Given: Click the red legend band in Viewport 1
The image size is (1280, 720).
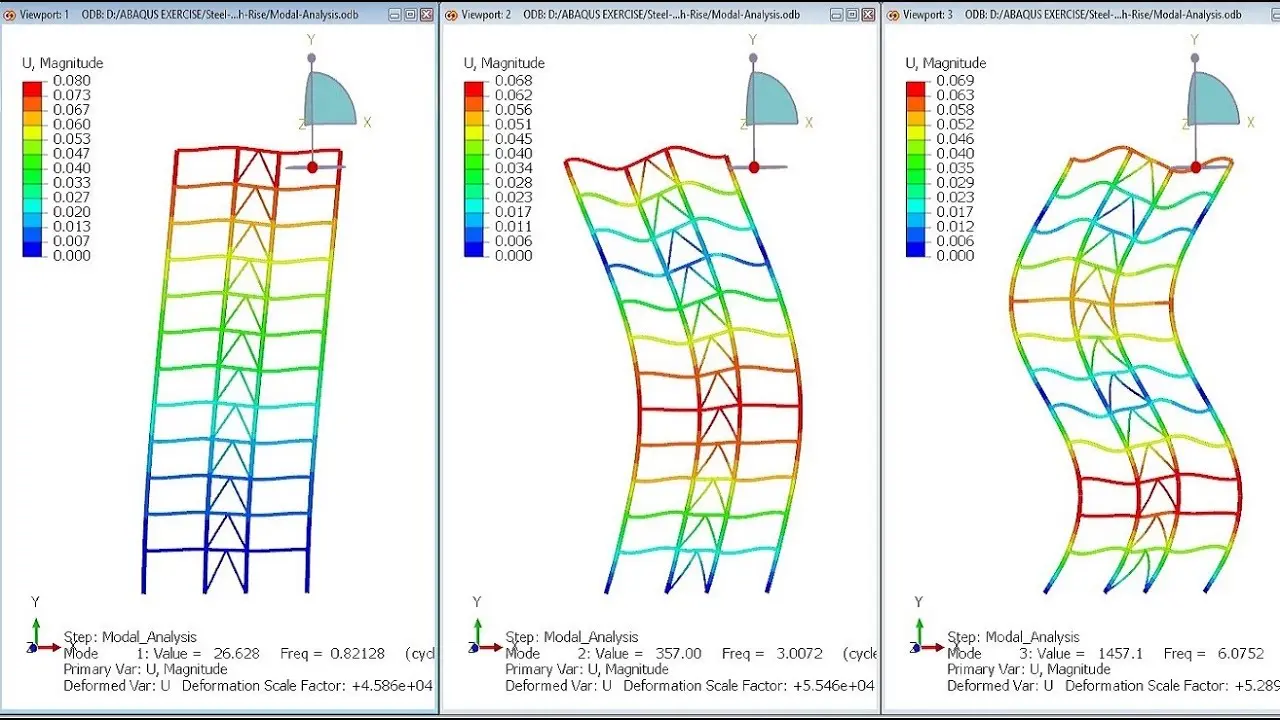Looking at the screenshot, I should tap(32, 88).
